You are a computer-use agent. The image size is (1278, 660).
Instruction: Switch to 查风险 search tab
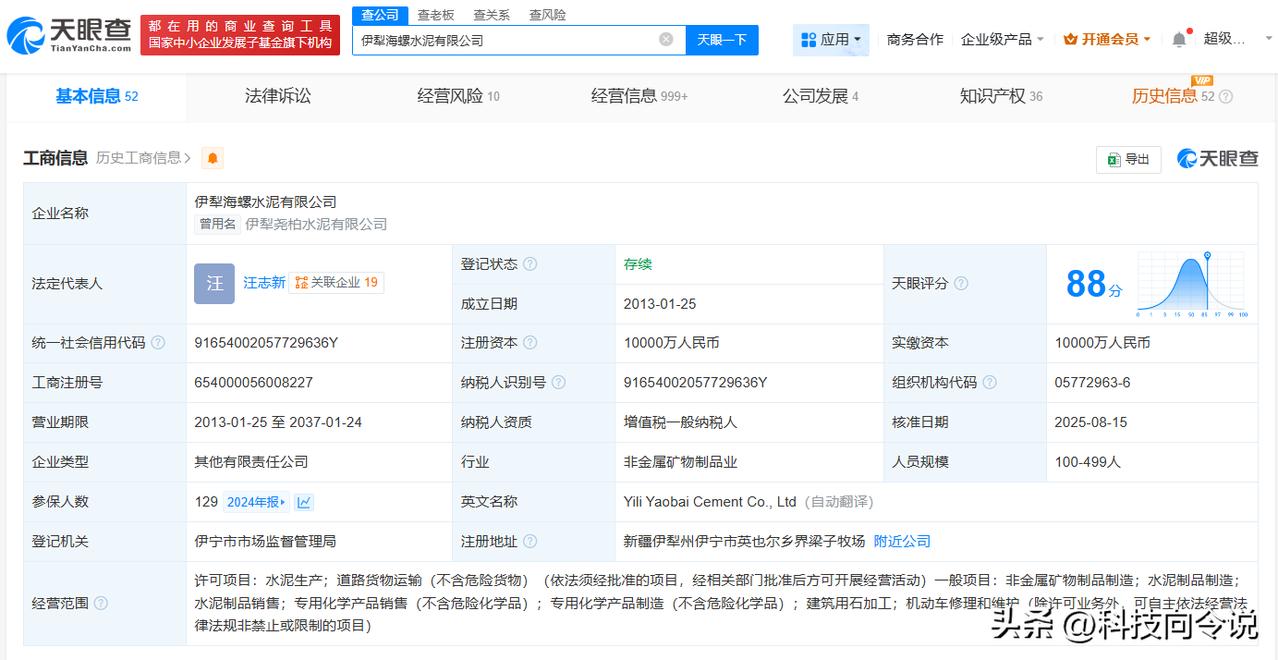coord(547,15)
